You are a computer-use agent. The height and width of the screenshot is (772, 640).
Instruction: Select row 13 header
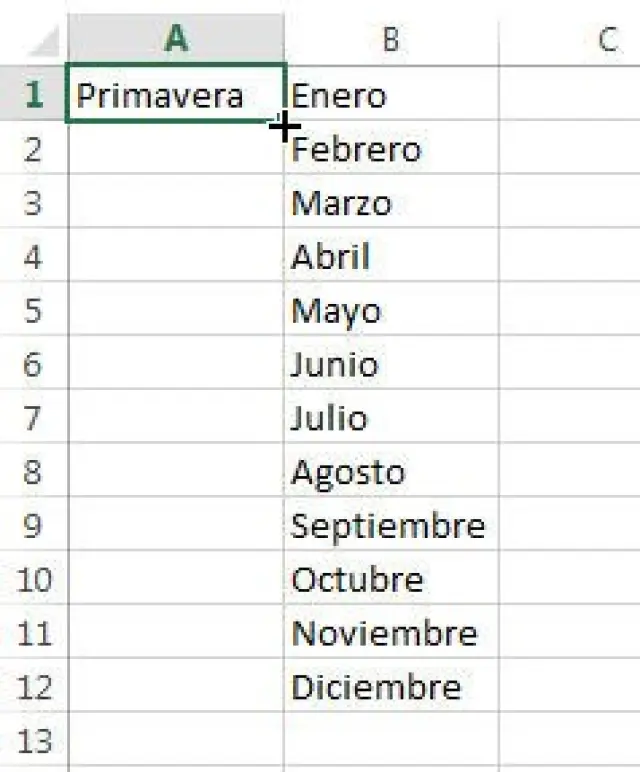coord(34,741)
